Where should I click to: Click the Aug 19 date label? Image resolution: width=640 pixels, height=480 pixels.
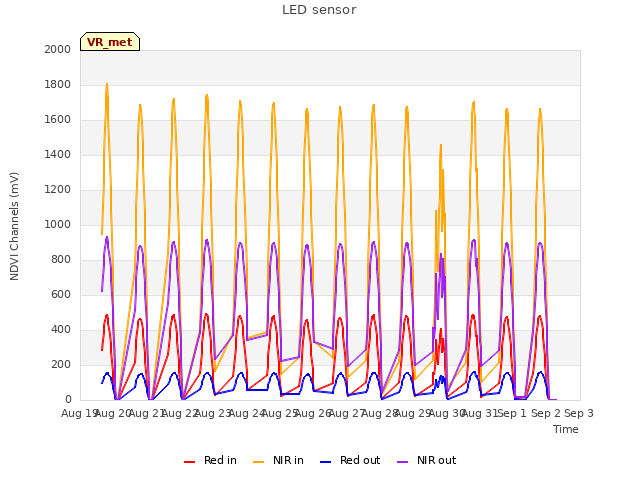point(78,413)
